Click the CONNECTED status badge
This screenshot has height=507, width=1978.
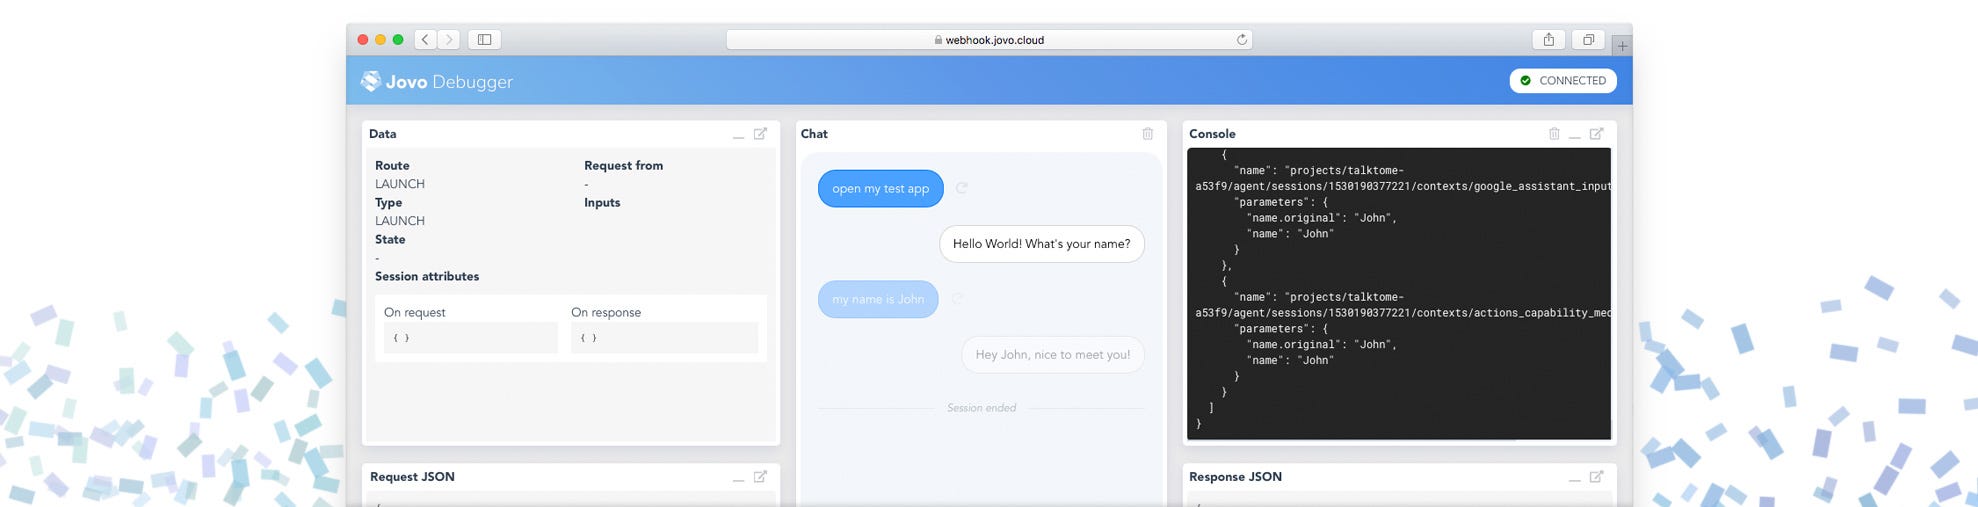pos(1562,81)
